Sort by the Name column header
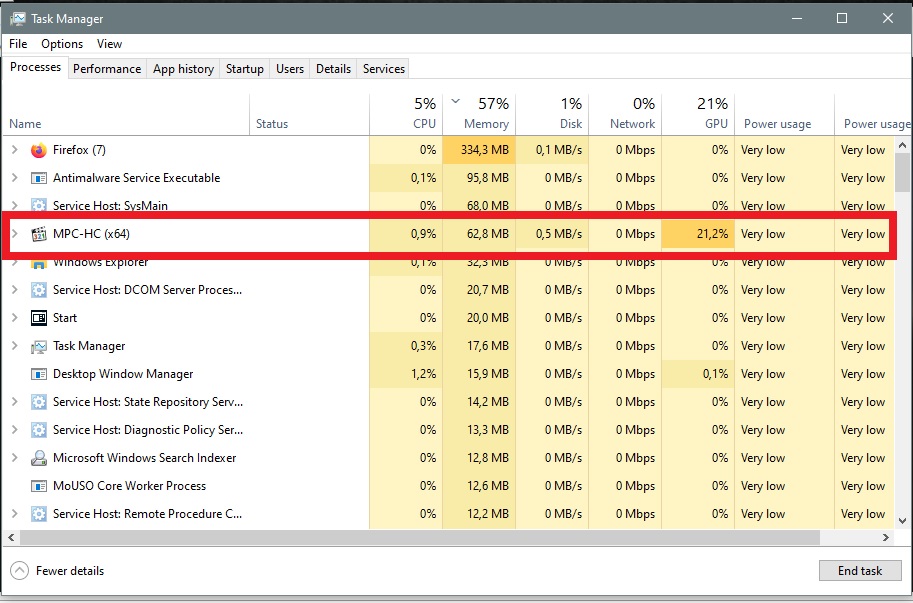The height and width of the screenshot is (603, 913). [126, 115]
